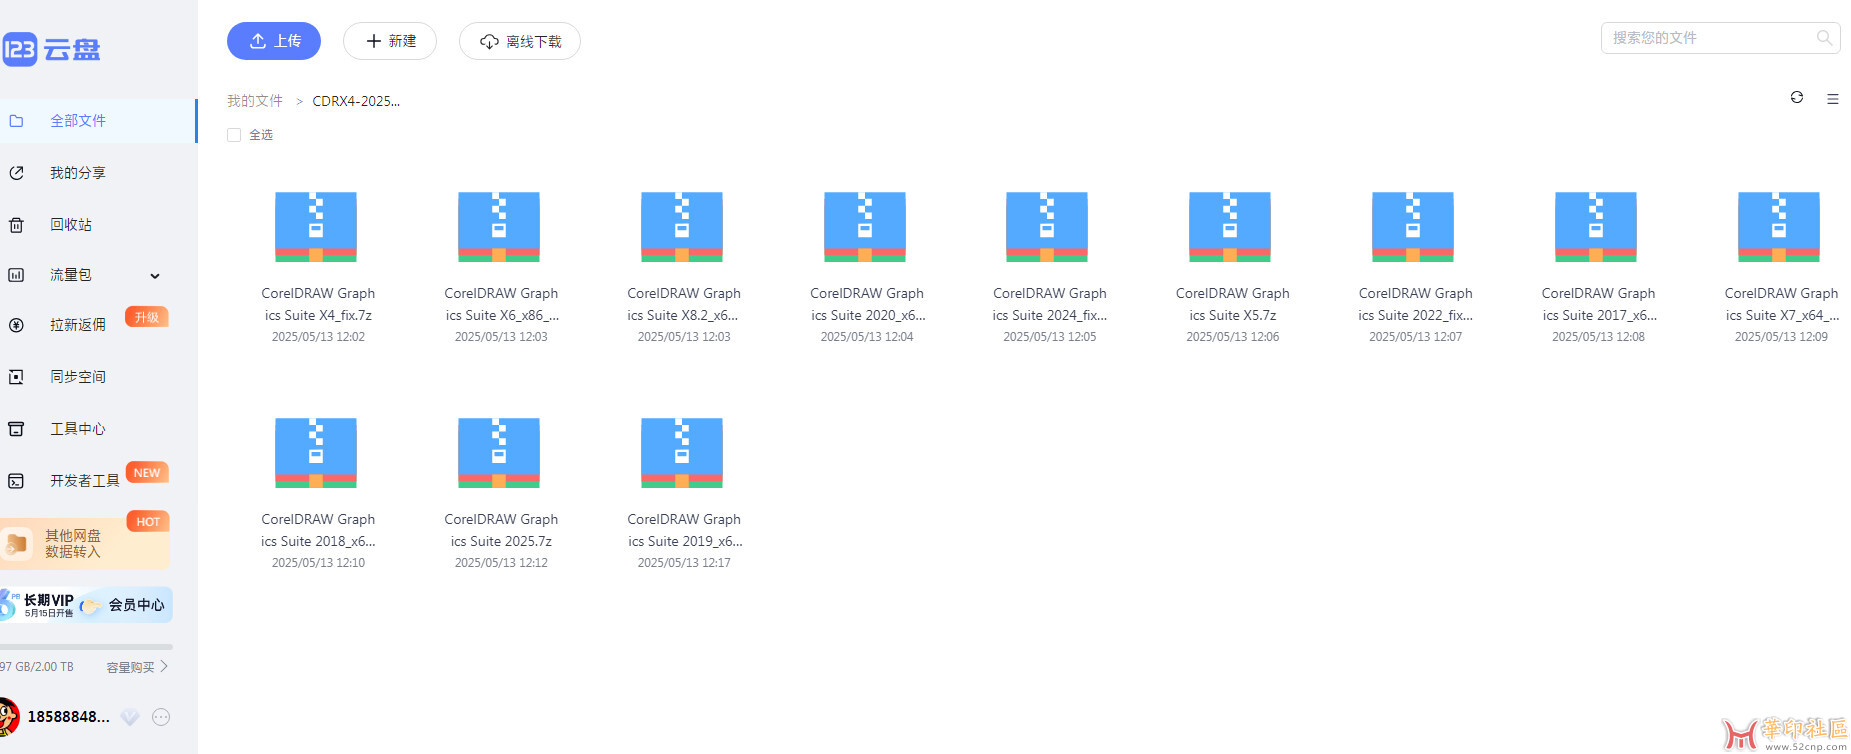Click the date '2025/05/13 12:09'
This screenshot has height=754, width=1851.
(1781, 337)
